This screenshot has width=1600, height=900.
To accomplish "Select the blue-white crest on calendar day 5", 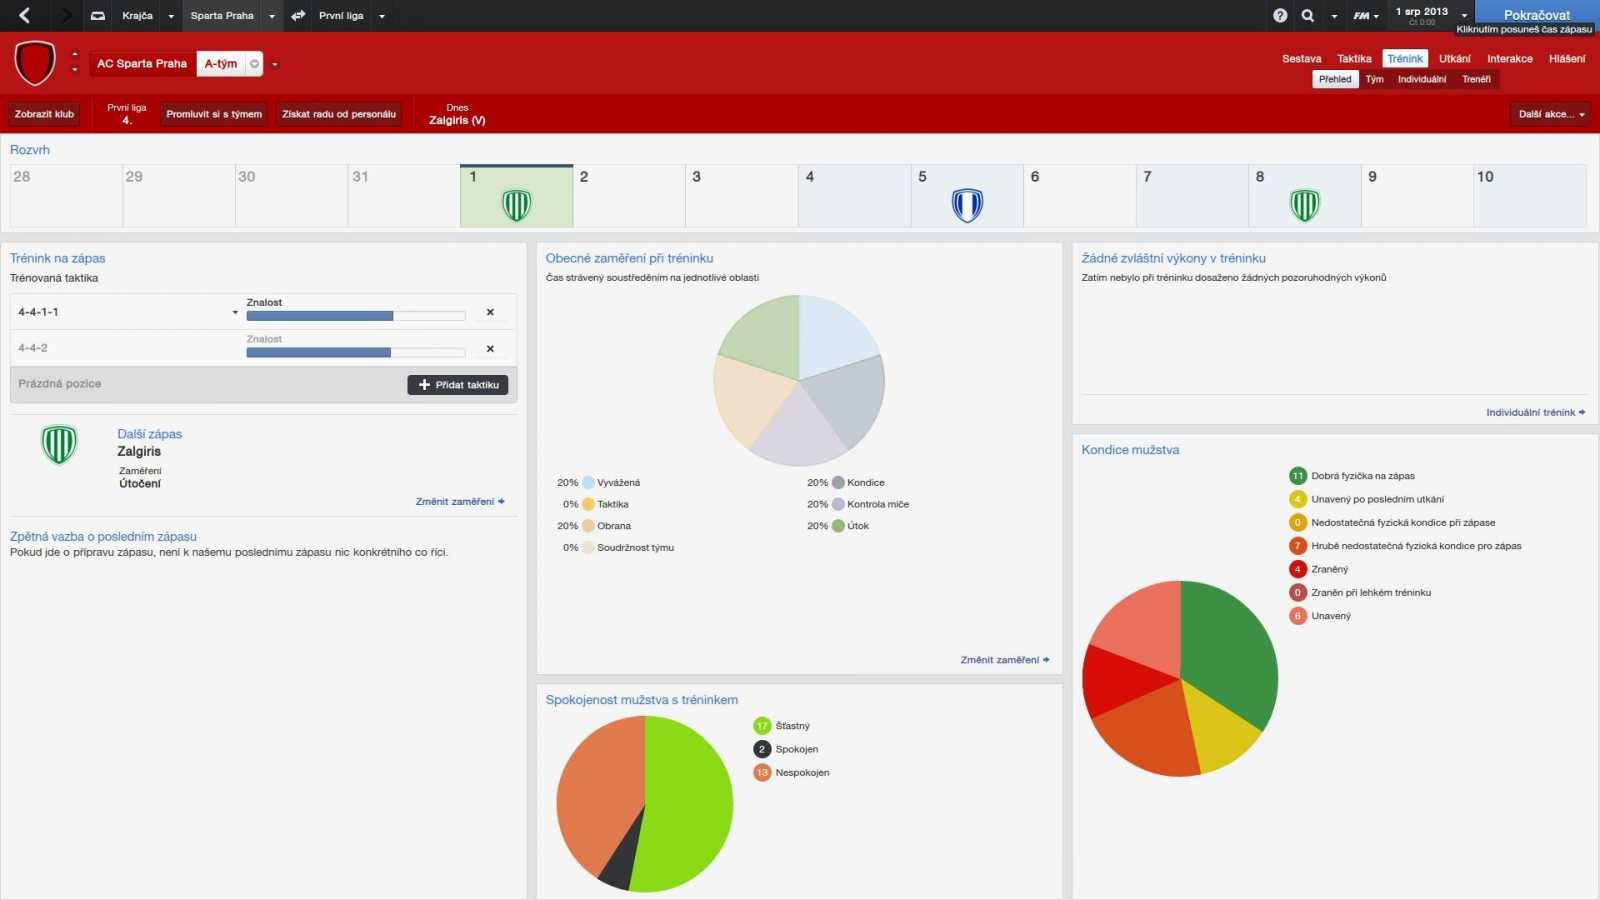I will pos(967,205).
